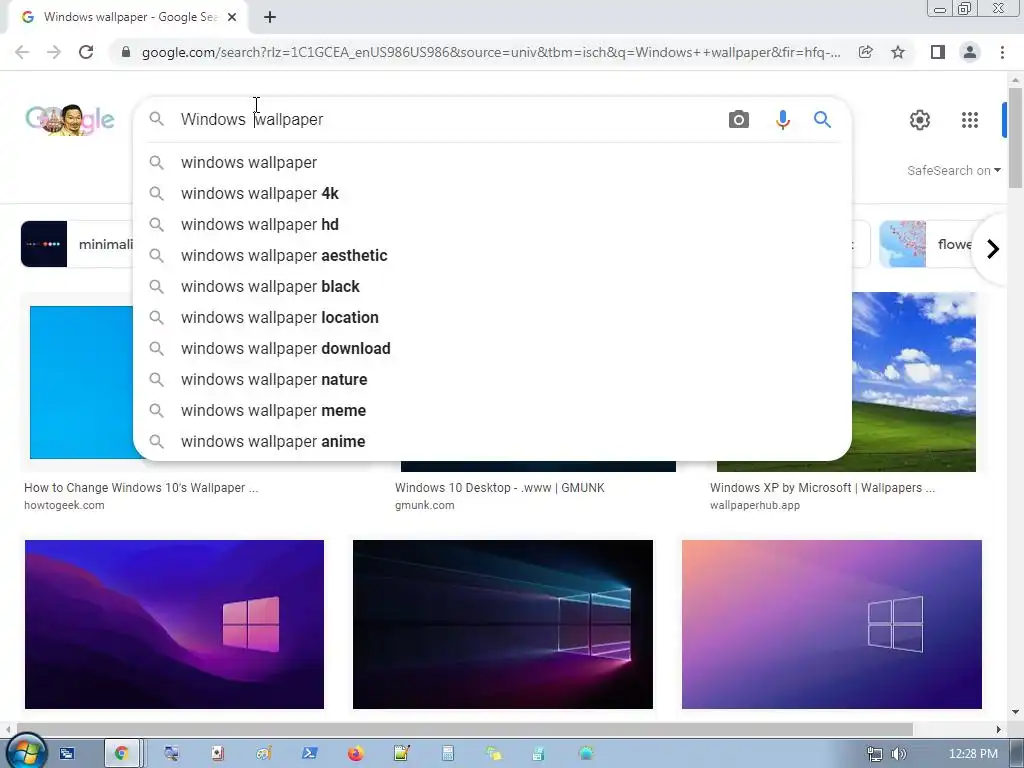Open pink gradient Windows logo thumbnail
Screen dimensions: 1024x768
832,624
